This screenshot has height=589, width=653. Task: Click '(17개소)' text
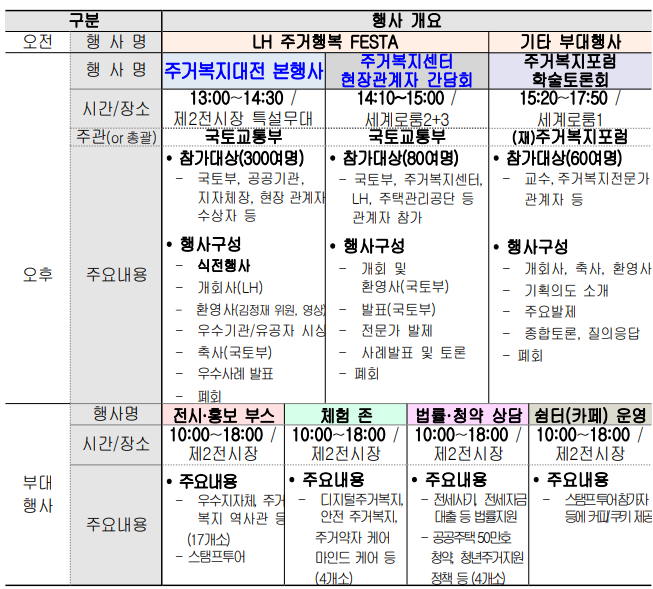209,539
